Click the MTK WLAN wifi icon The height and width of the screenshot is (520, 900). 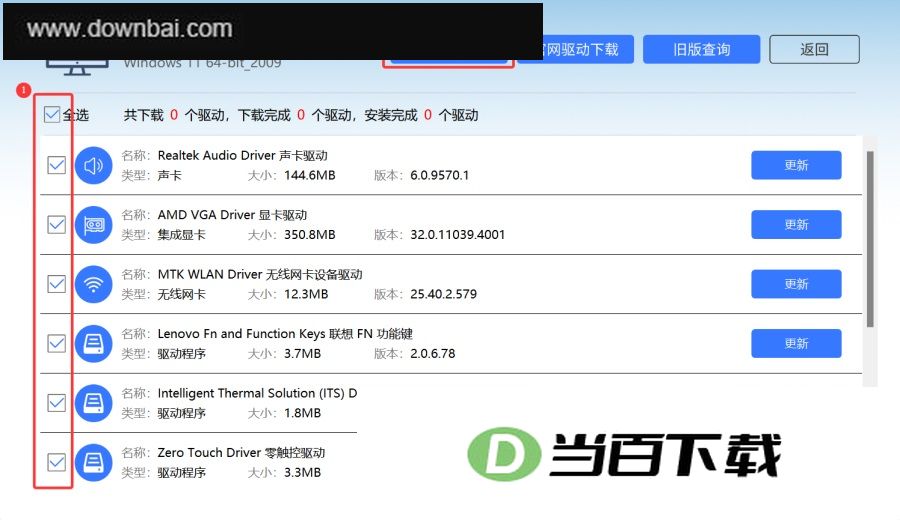click(x=94, y=284)
